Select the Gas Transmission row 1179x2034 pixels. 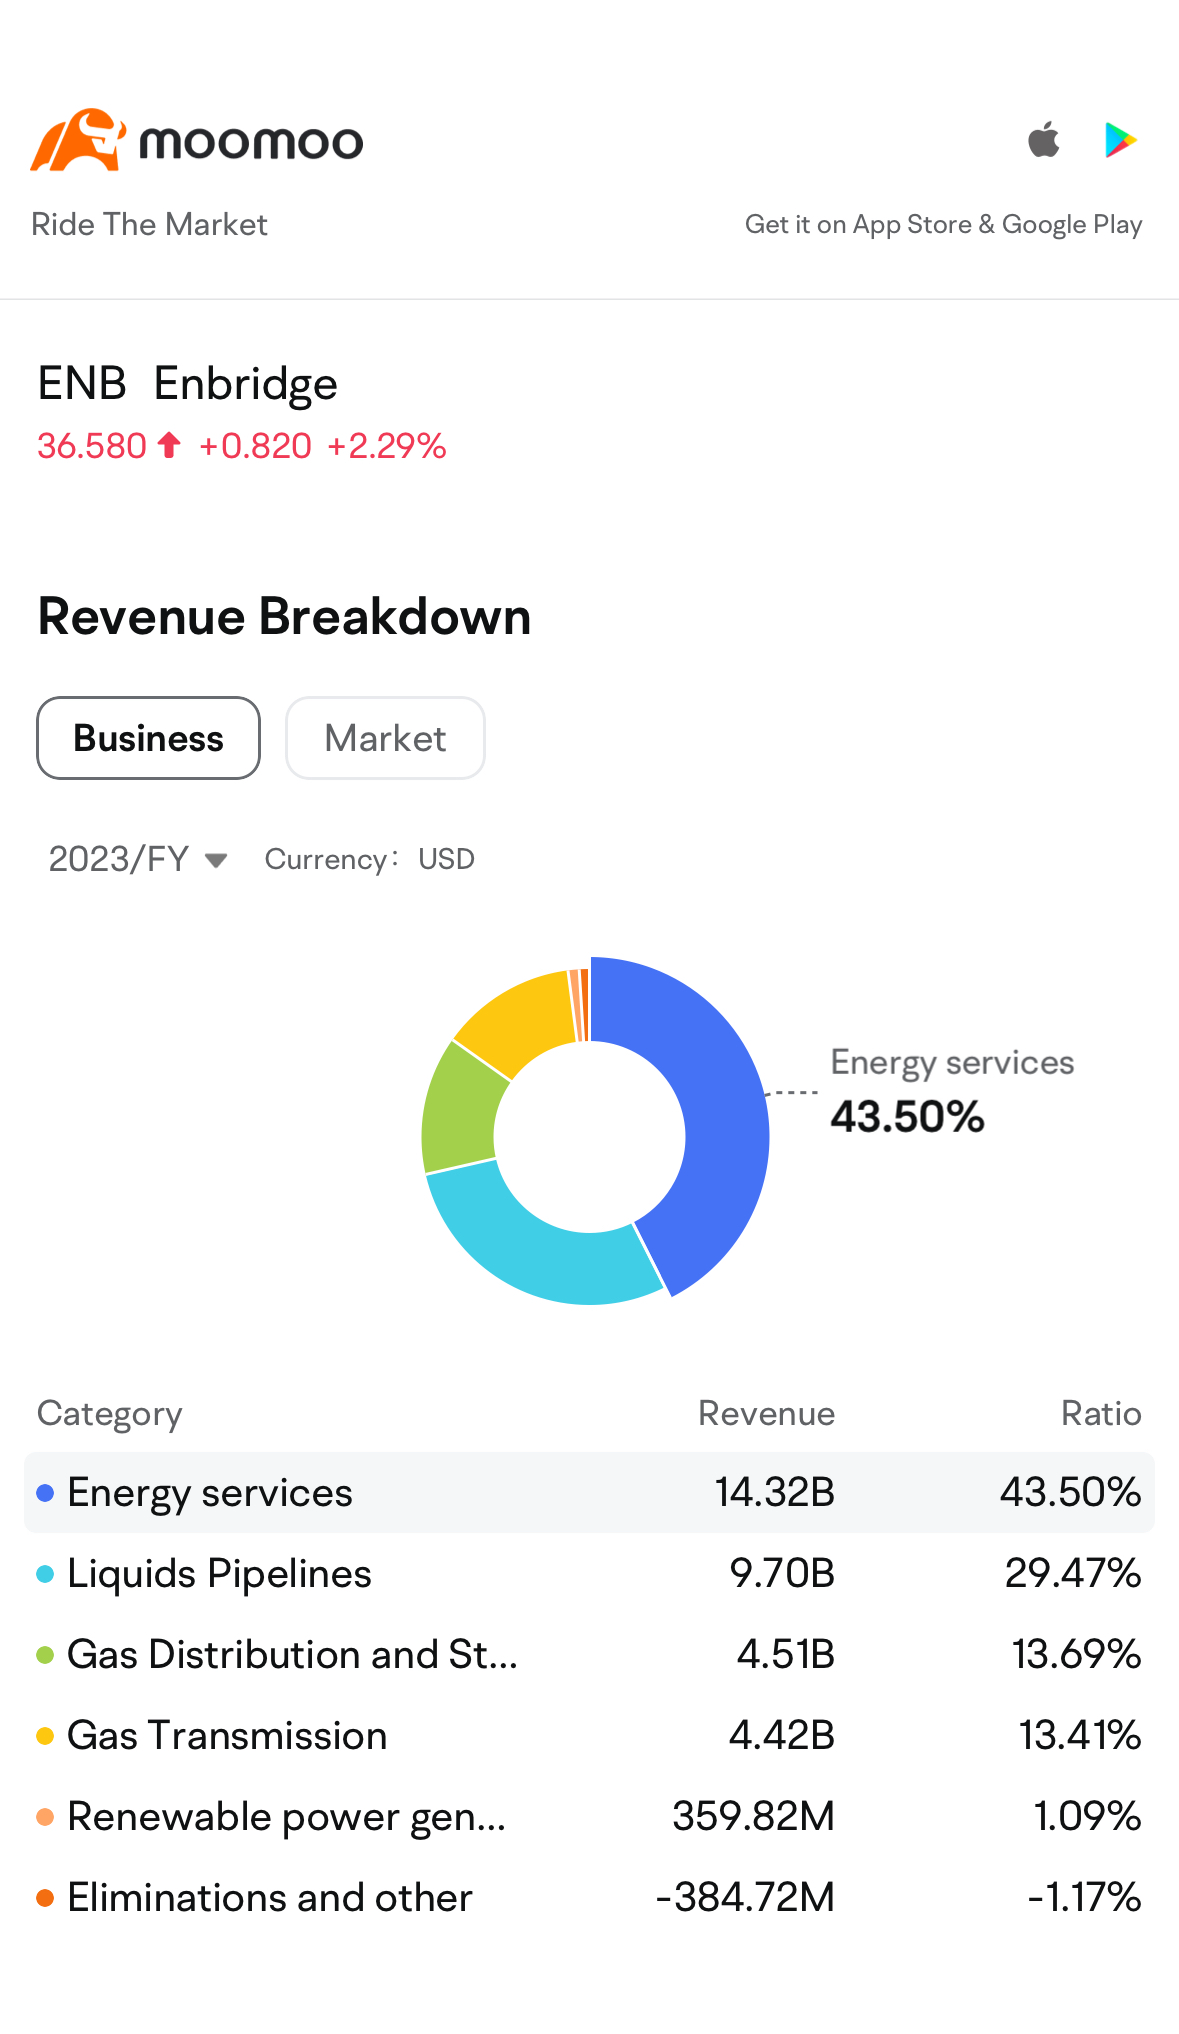(x=589, y=1735)
